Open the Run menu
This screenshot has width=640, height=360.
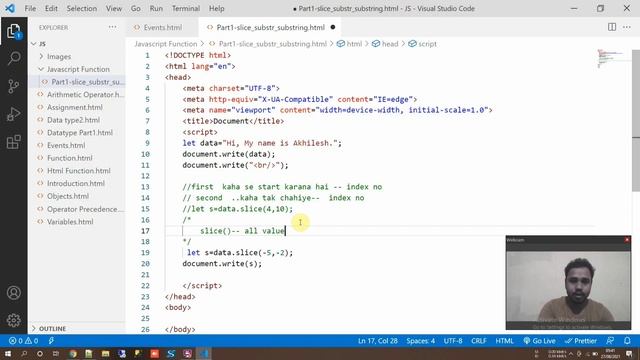click(x=156, y=8)
